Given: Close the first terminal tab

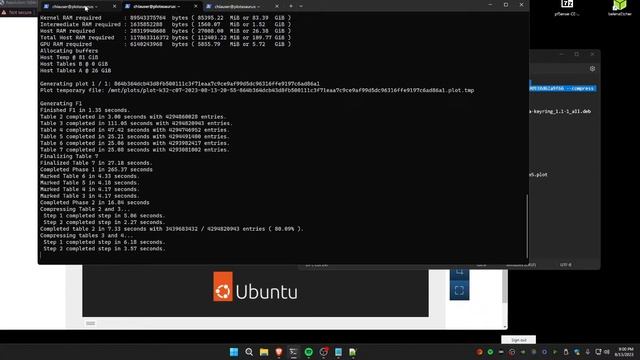Looking at the screenshot, I should 114,7.
